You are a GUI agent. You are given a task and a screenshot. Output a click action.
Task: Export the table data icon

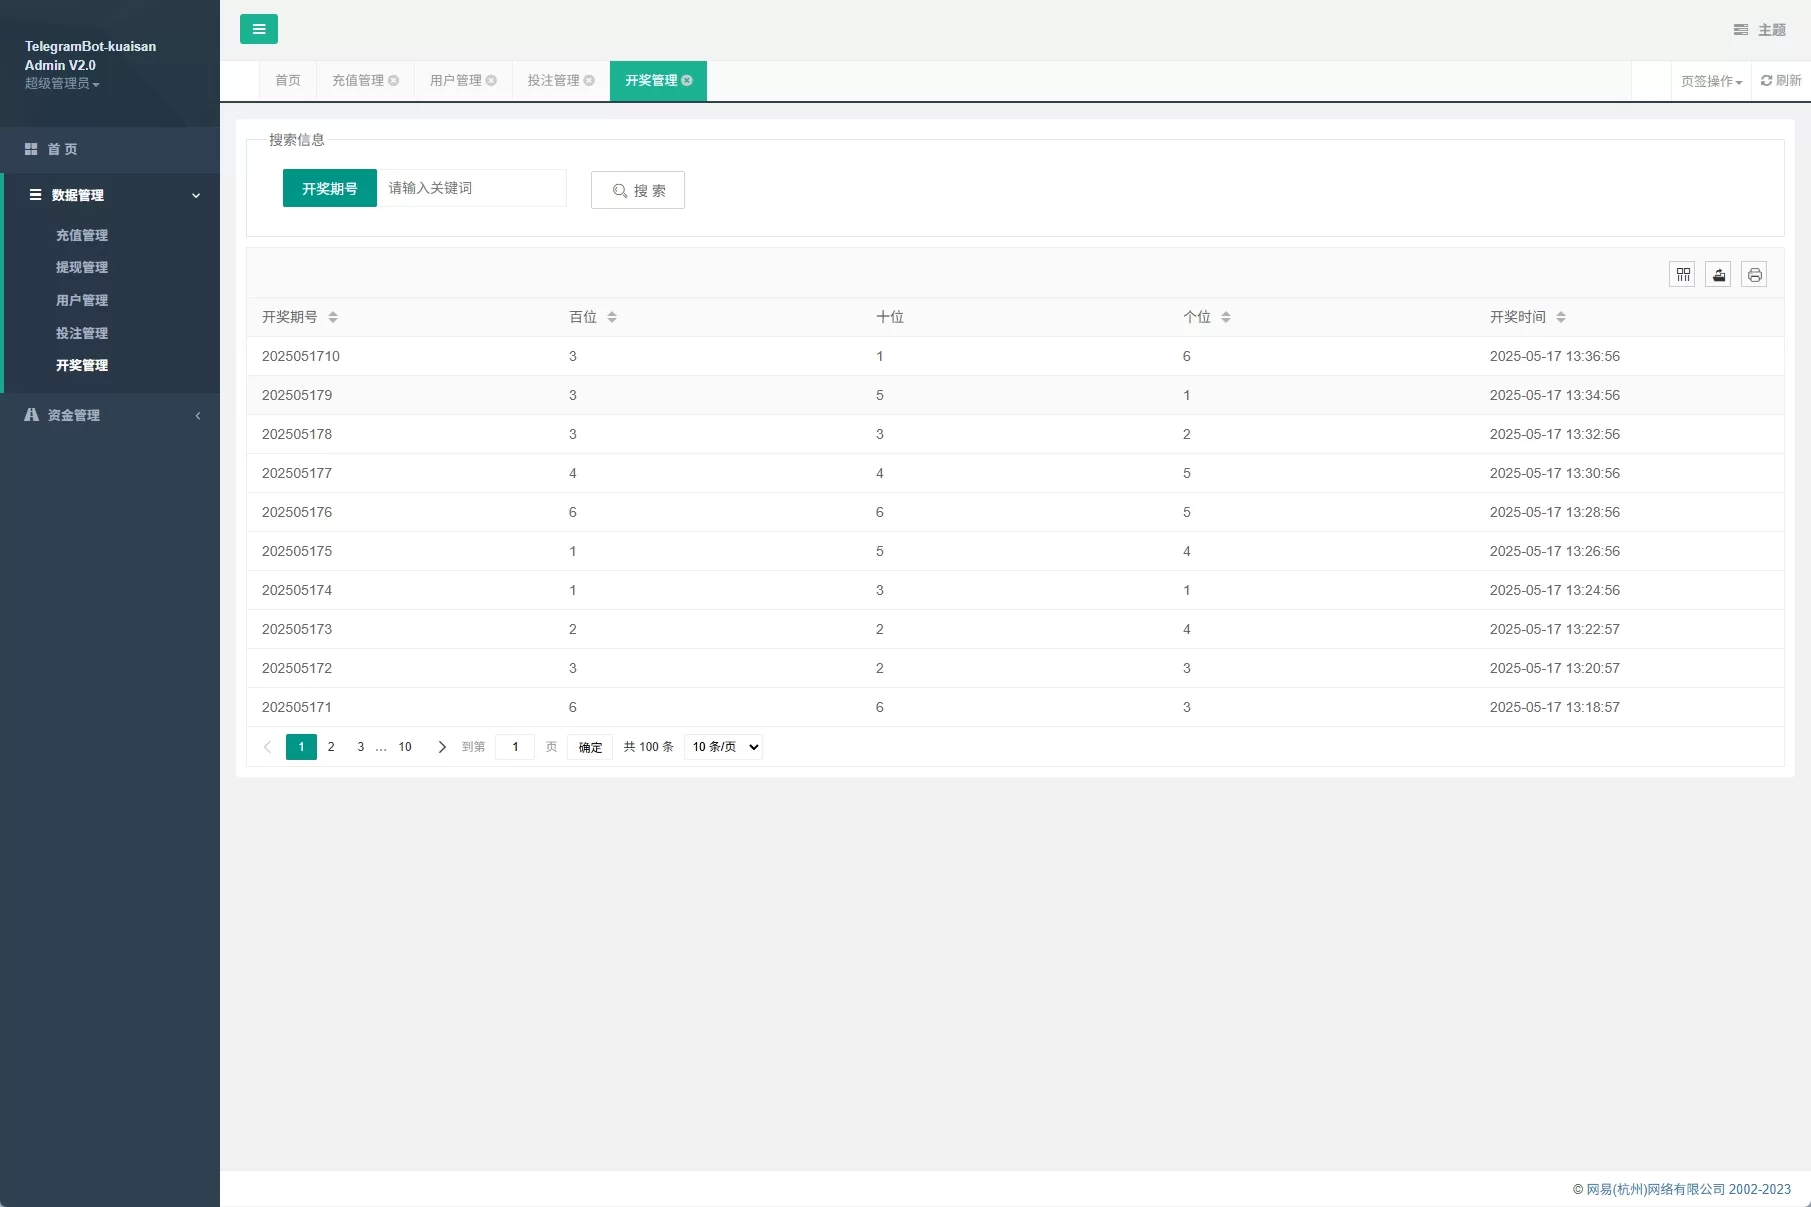[x=1718, y=274]
